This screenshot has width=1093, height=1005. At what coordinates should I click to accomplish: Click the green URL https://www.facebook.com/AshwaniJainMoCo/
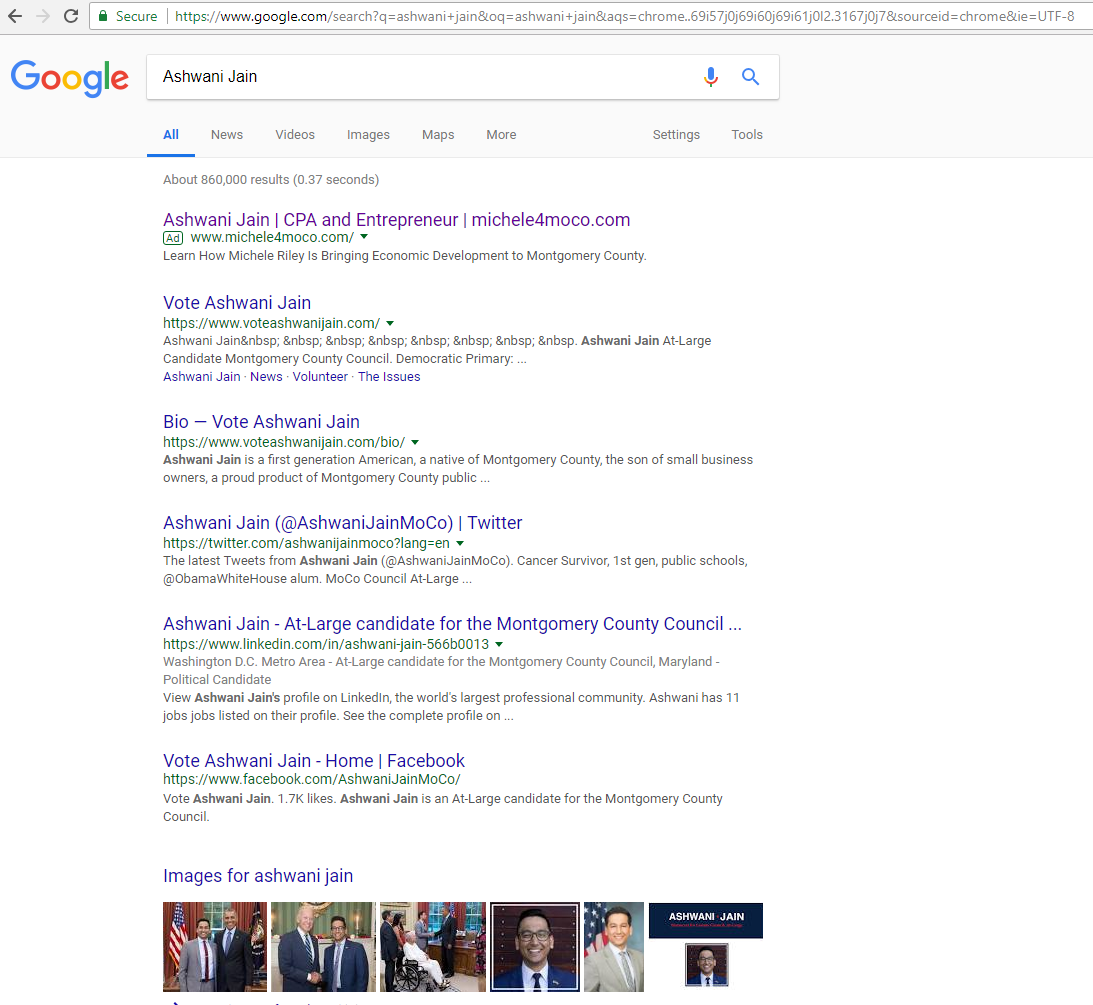[312, 779]
